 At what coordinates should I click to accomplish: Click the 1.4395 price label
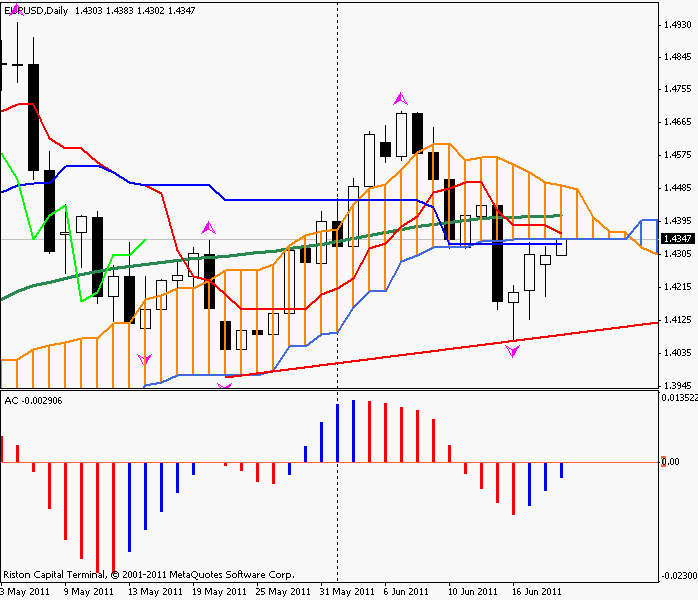tap(678, 221)
